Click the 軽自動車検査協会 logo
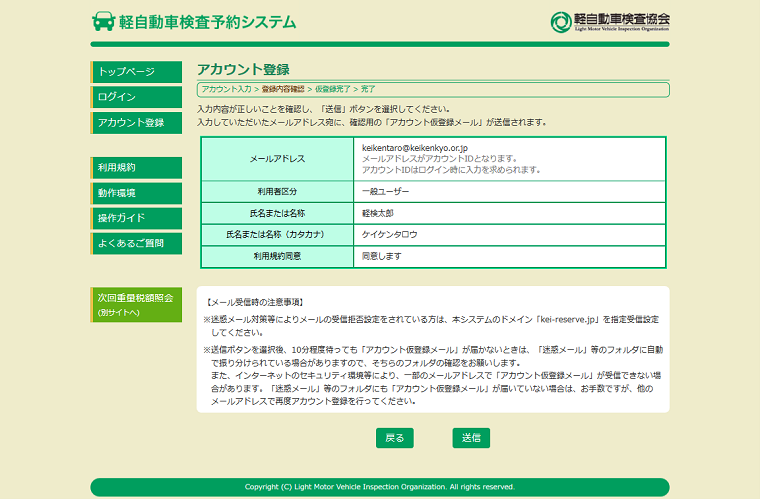Image resolution: width=760 pixels, height=499 pixels. [x=610, y=22]
